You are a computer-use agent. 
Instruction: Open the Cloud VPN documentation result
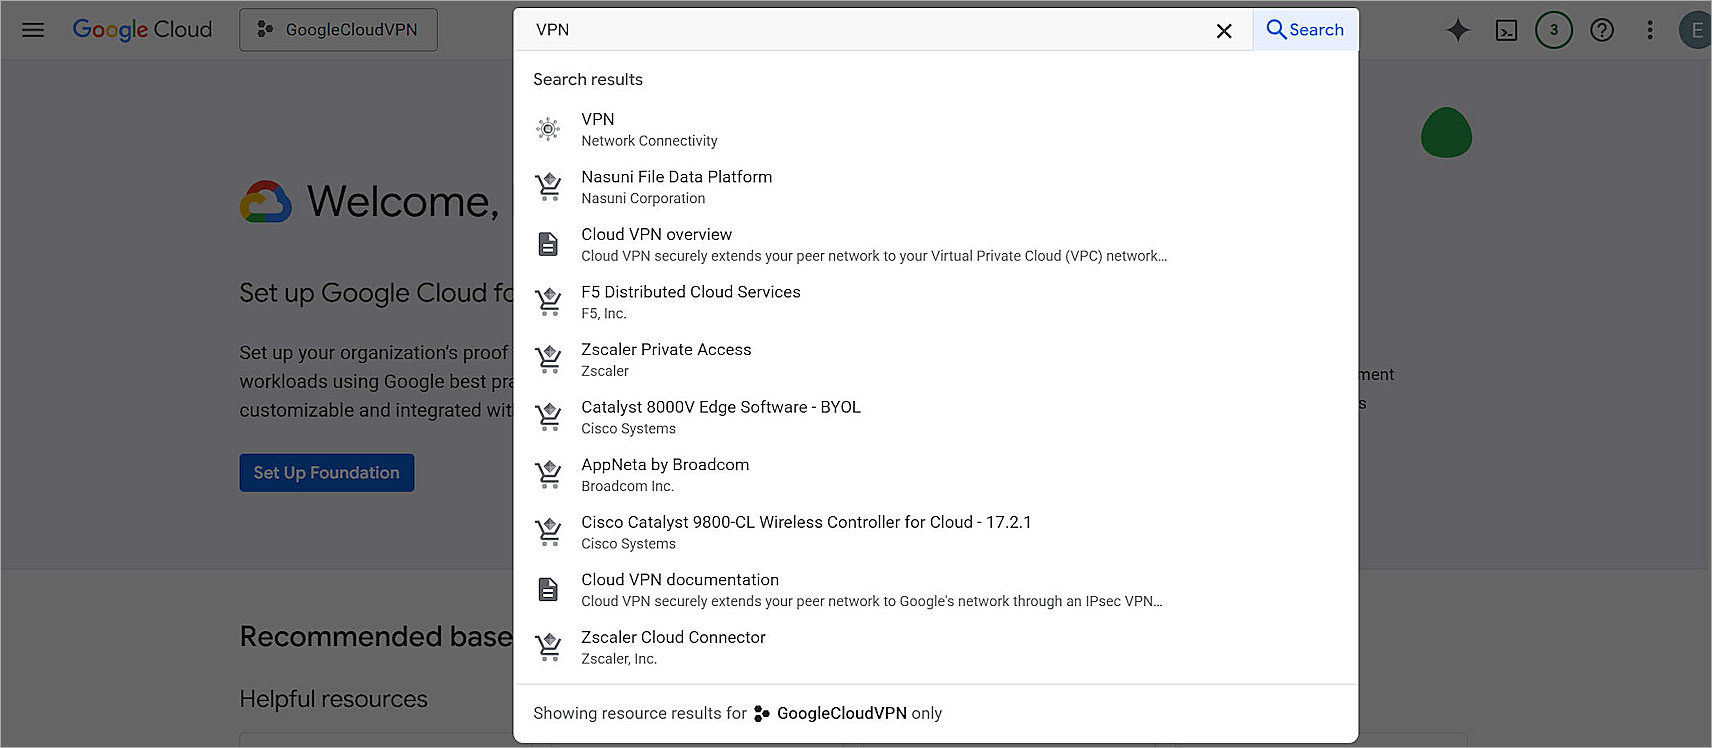click(x=679, y=580)
